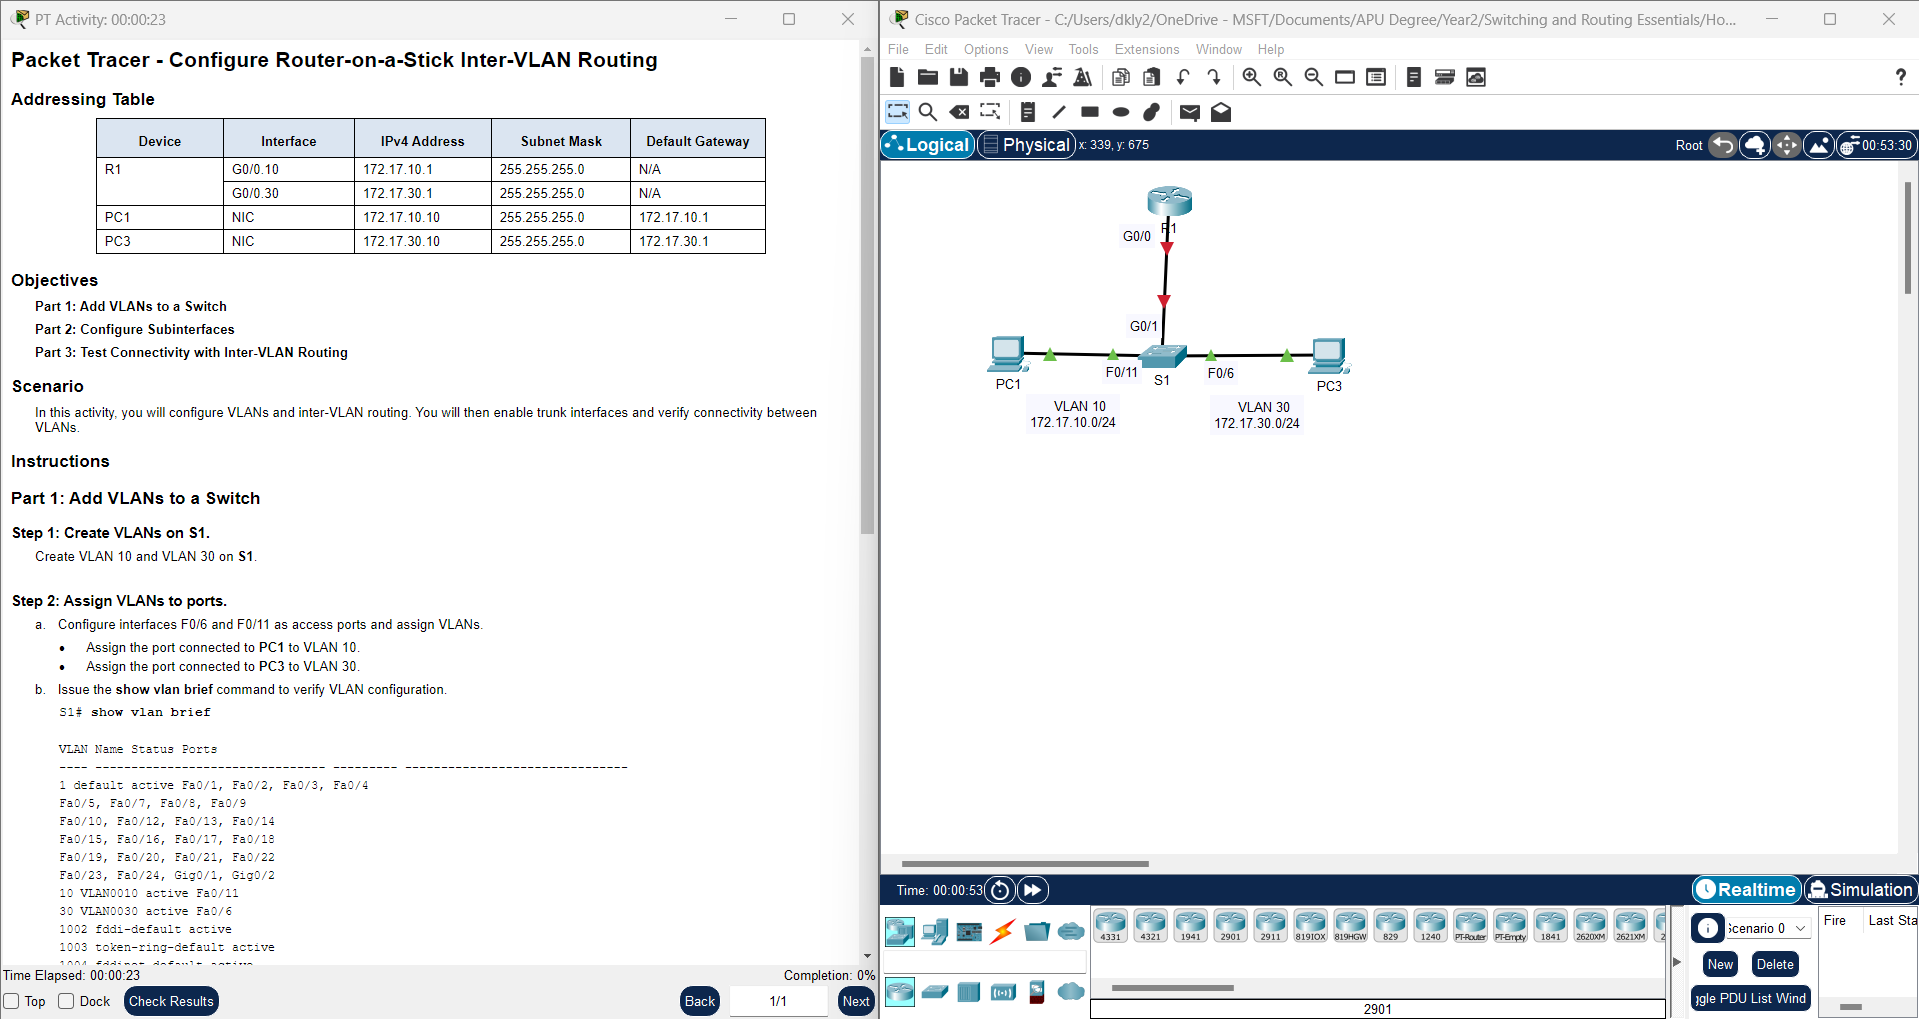Select the Draw Line shape tool
The width and height of the screenshot is (1919, 1019).
(x=1058, y=112)
